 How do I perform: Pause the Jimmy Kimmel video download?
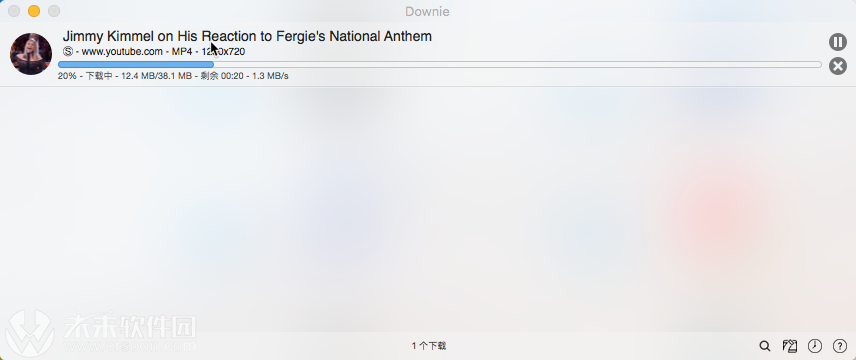tap(837, 42)
